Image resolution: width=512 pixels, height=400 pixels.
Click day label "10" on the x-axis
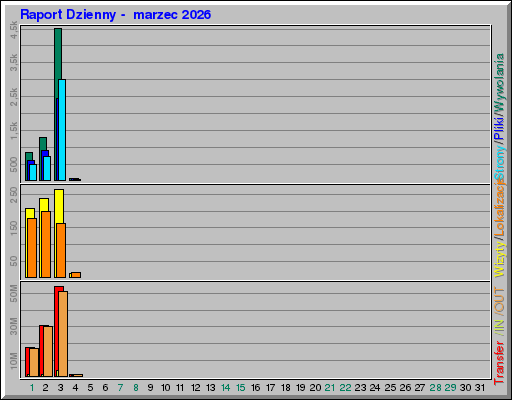tap(166, 388)
